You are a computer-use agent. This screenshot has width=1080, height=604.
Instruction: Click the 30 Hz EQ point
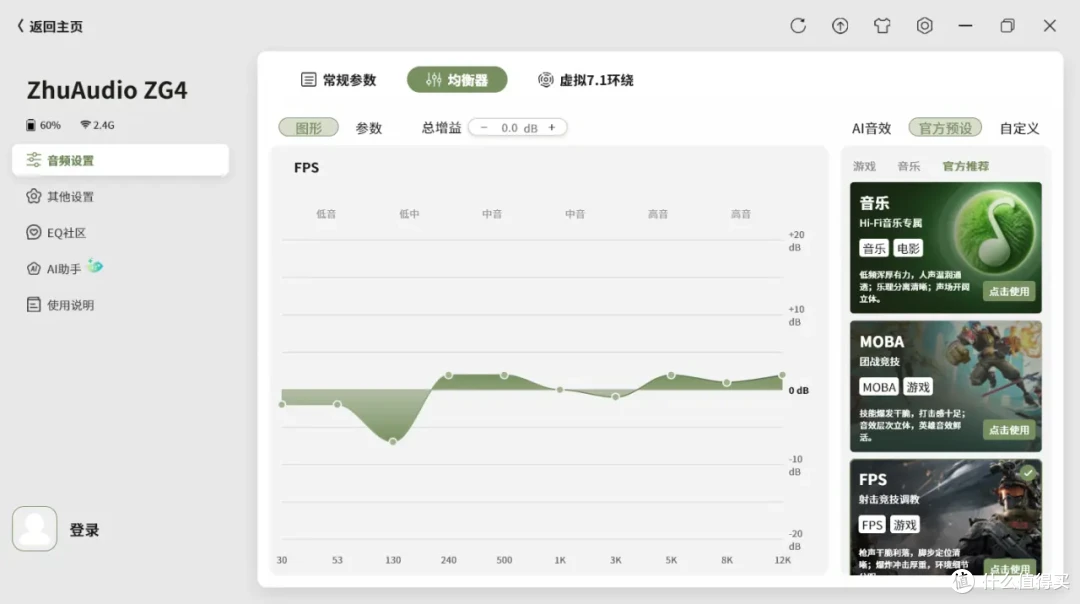point(282,404)
